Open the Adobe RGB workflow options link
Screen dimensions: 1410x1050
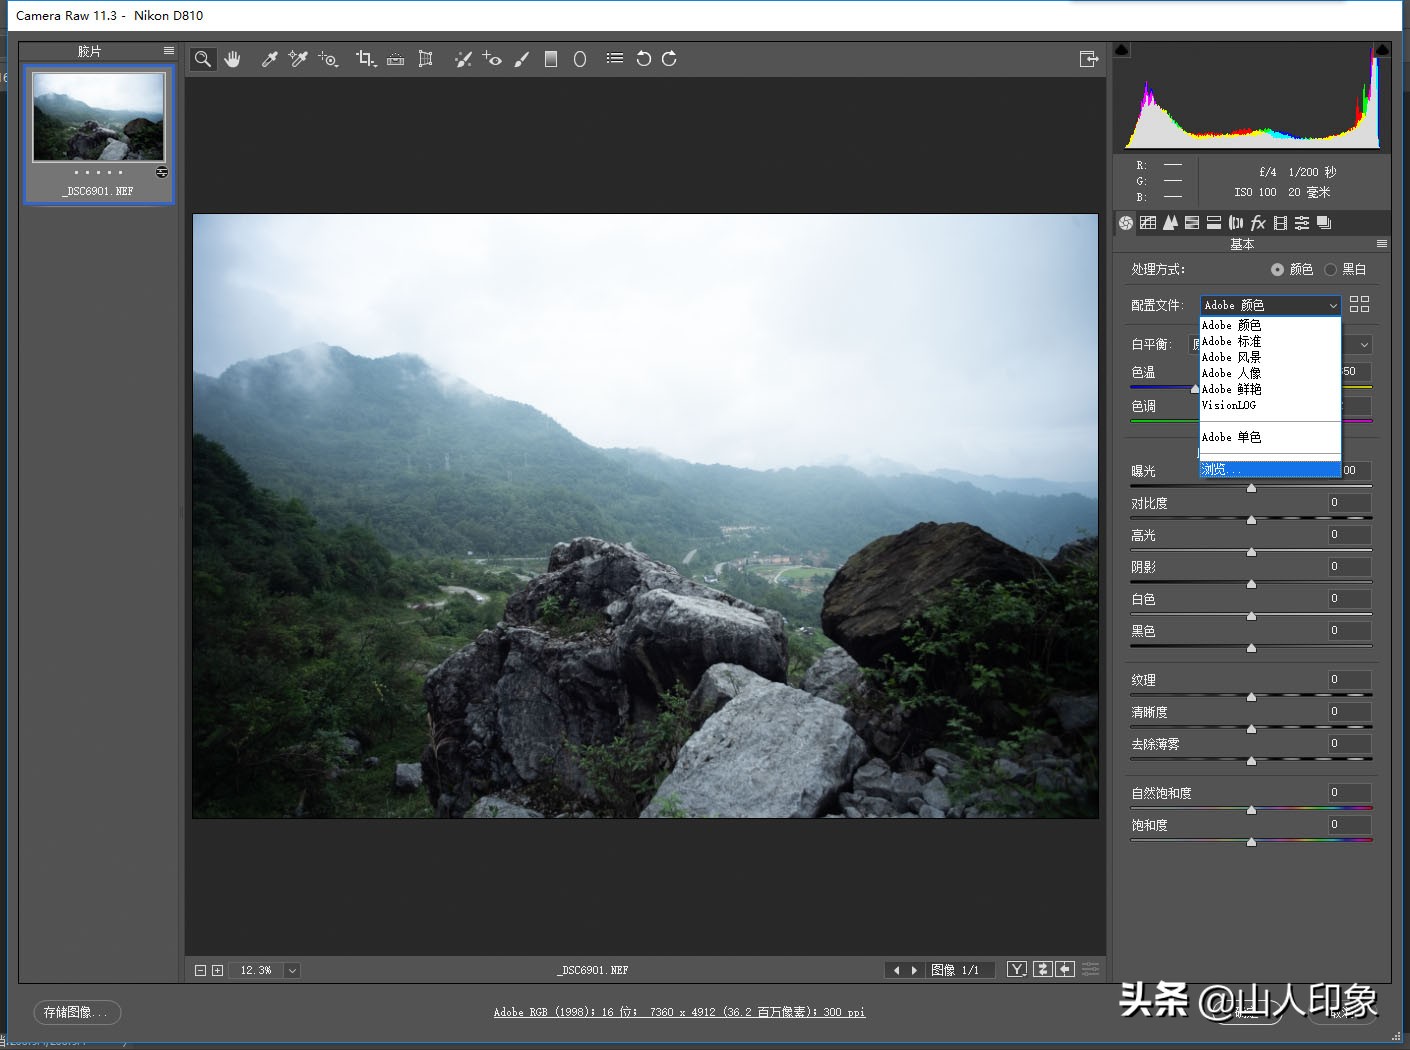(x=679, y=1012)
